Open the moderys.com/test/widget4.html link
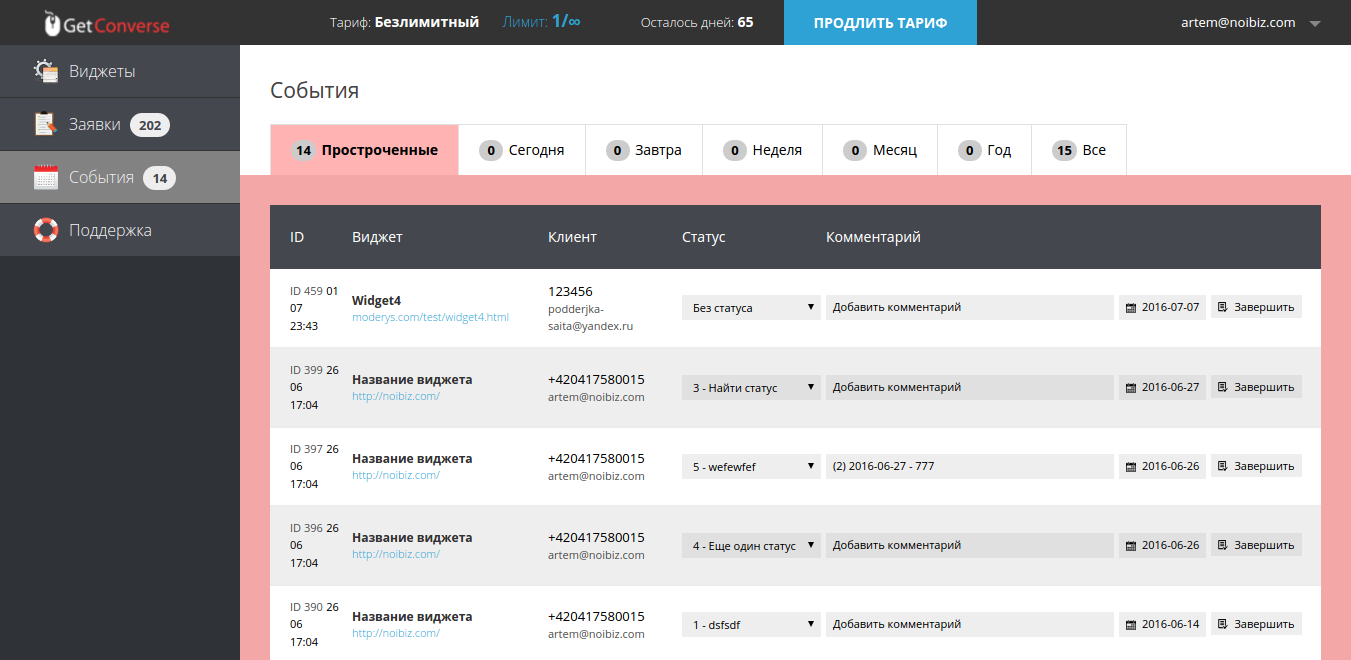 [430, 317]
